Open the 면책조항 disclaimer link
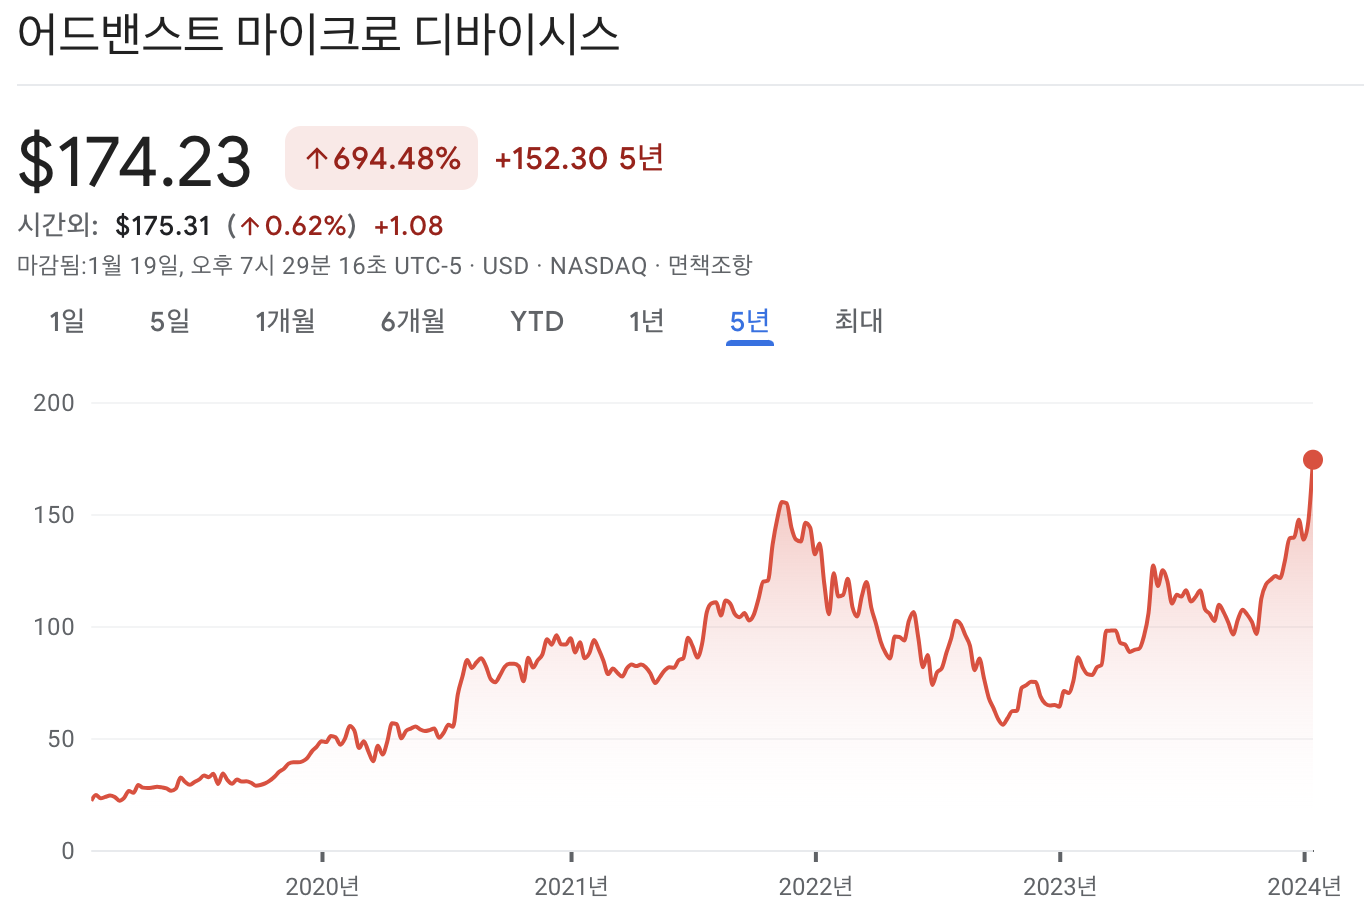1364x914 pixels. 712,266
